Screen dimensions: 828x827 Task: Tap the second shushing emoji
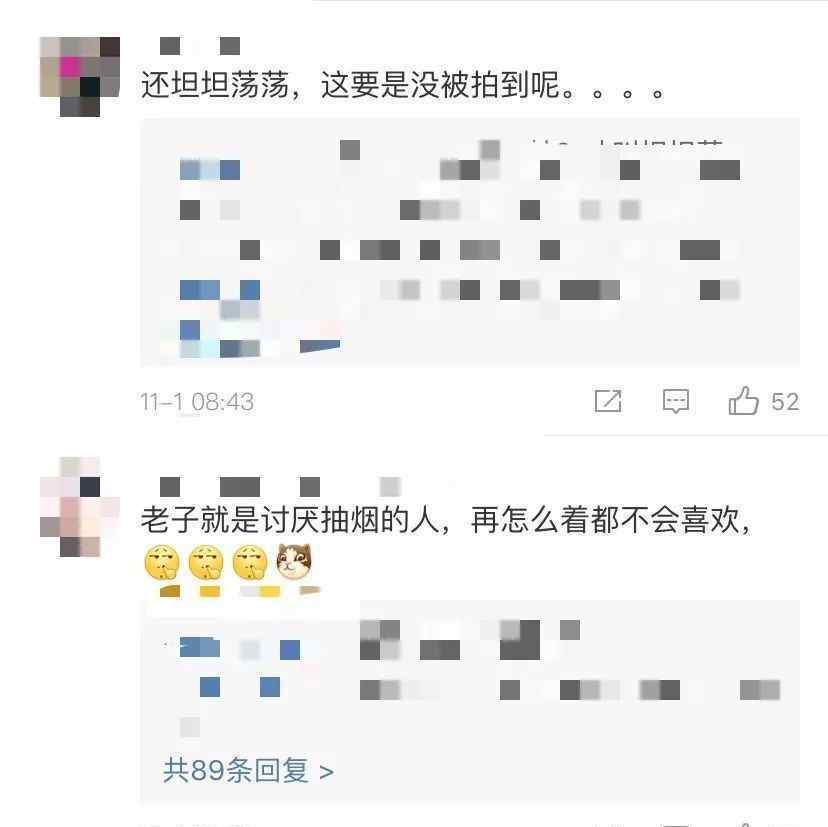click(x=206, y=563)
